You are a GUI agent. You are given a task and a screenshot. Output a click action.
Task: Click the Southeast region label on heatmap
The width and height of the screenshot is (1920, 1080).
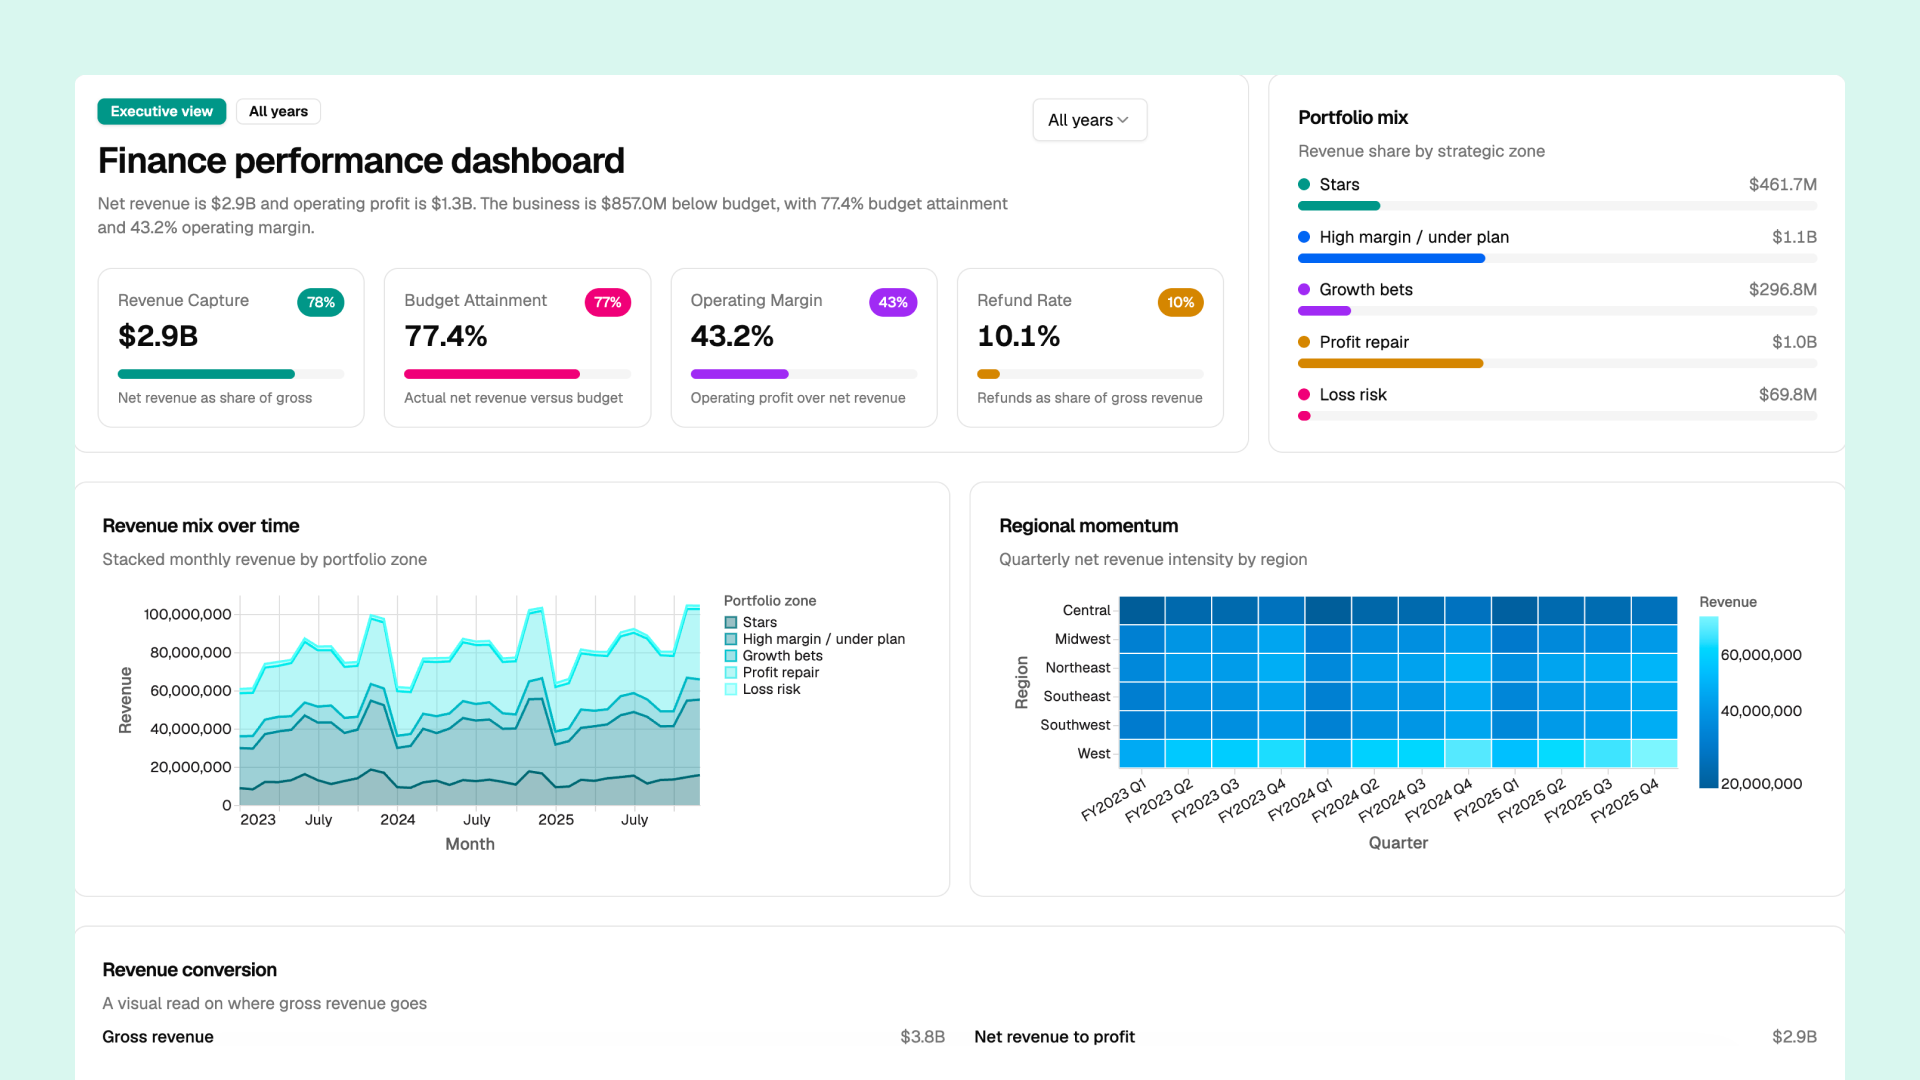coord(1077,696)
